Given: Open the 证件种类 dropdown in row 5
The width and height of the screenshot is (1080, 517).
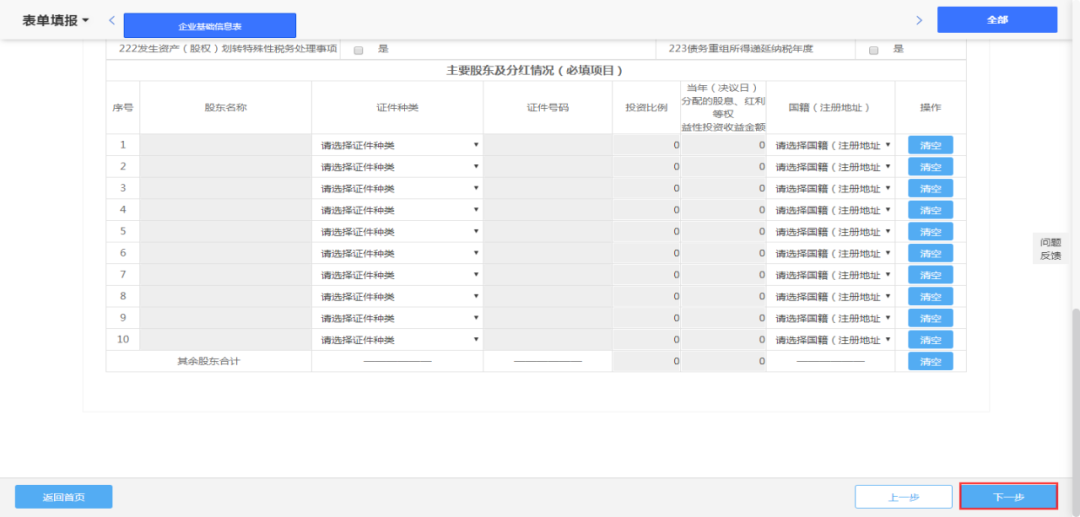Looking at the screenshot, I should tap(398, 232).
